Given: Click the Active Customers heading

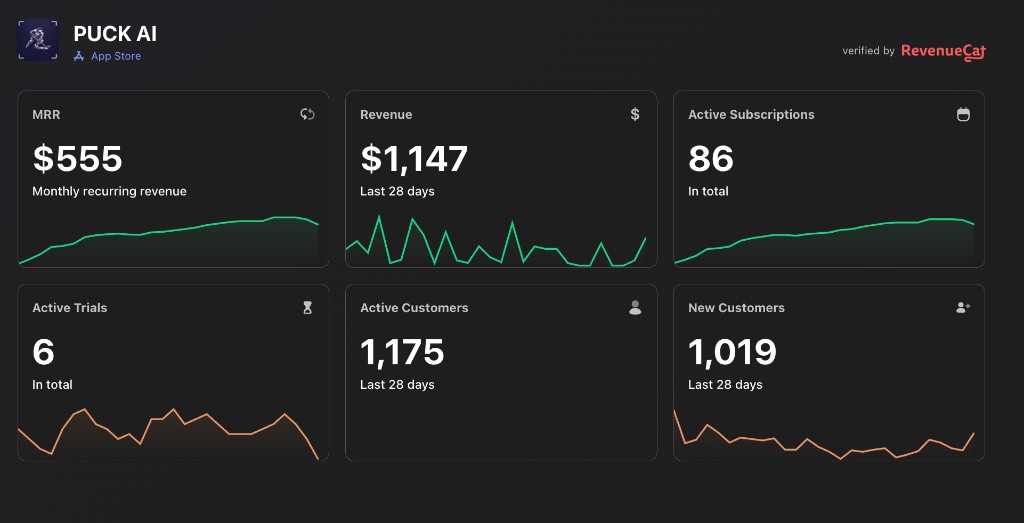Looking at the screenshot, I should coord(414,308).
